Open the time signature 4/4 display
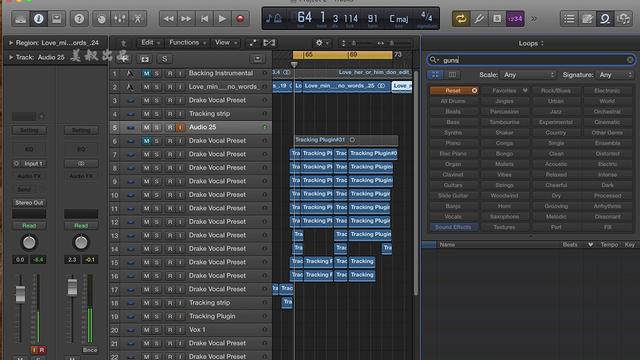Screen dimensions: 640x360 pyautogui.click(x=426, y=18)
